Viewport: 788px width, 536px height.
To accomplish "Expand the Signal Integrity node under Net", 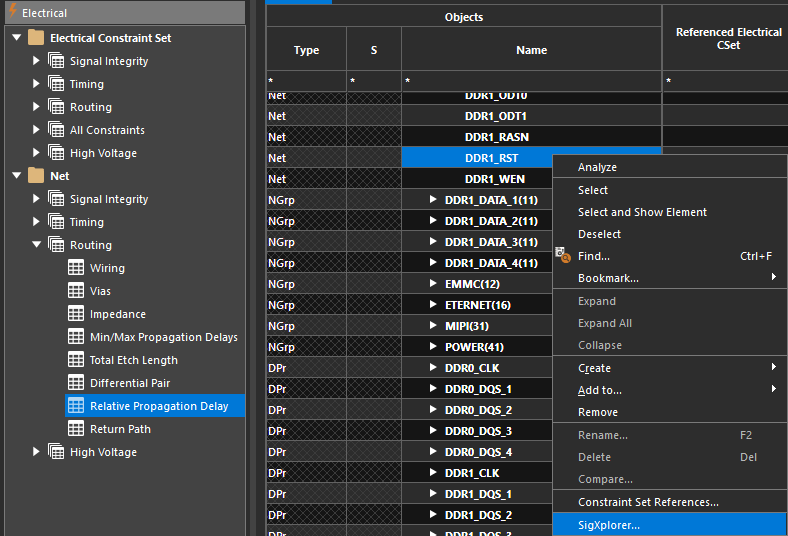I will tap(37, 199).
